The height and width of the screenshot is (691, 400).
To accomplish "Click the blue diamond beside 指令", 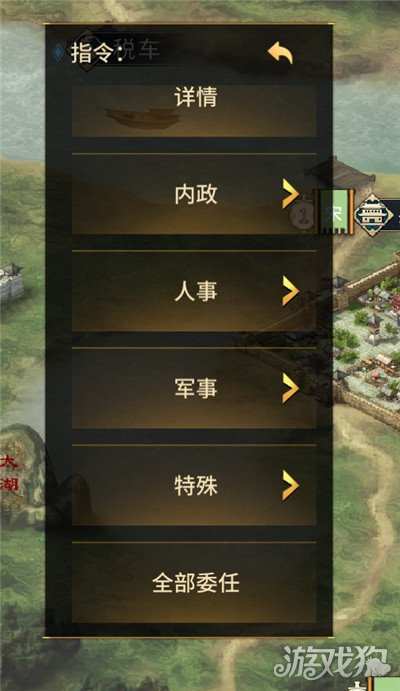I will (58, 53).
